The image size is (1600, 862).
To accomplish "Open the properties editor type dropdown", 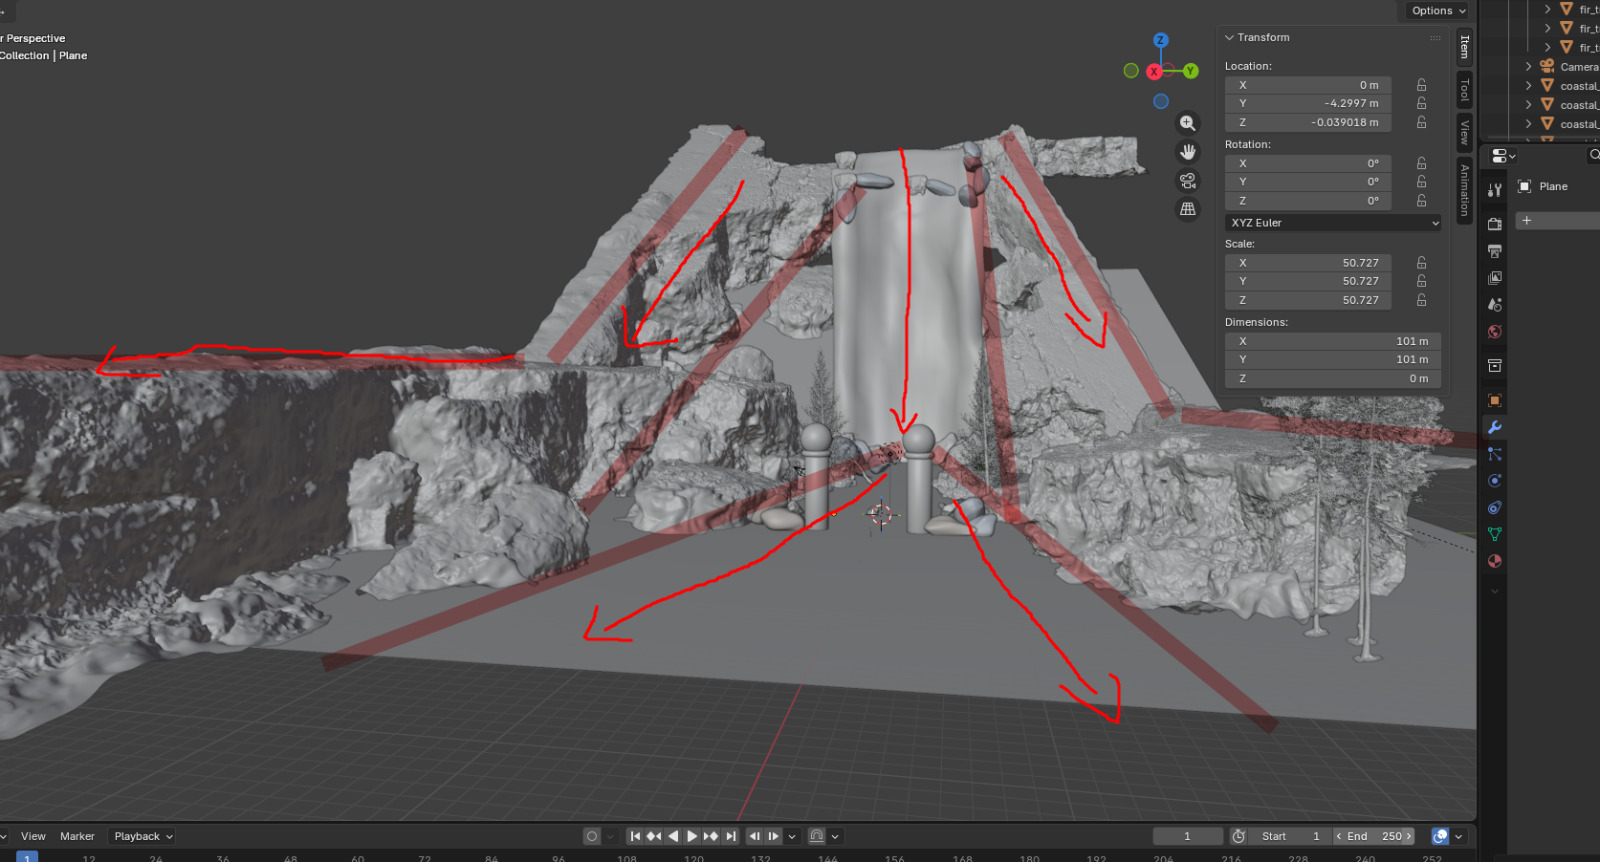I will pos(1502,156).
